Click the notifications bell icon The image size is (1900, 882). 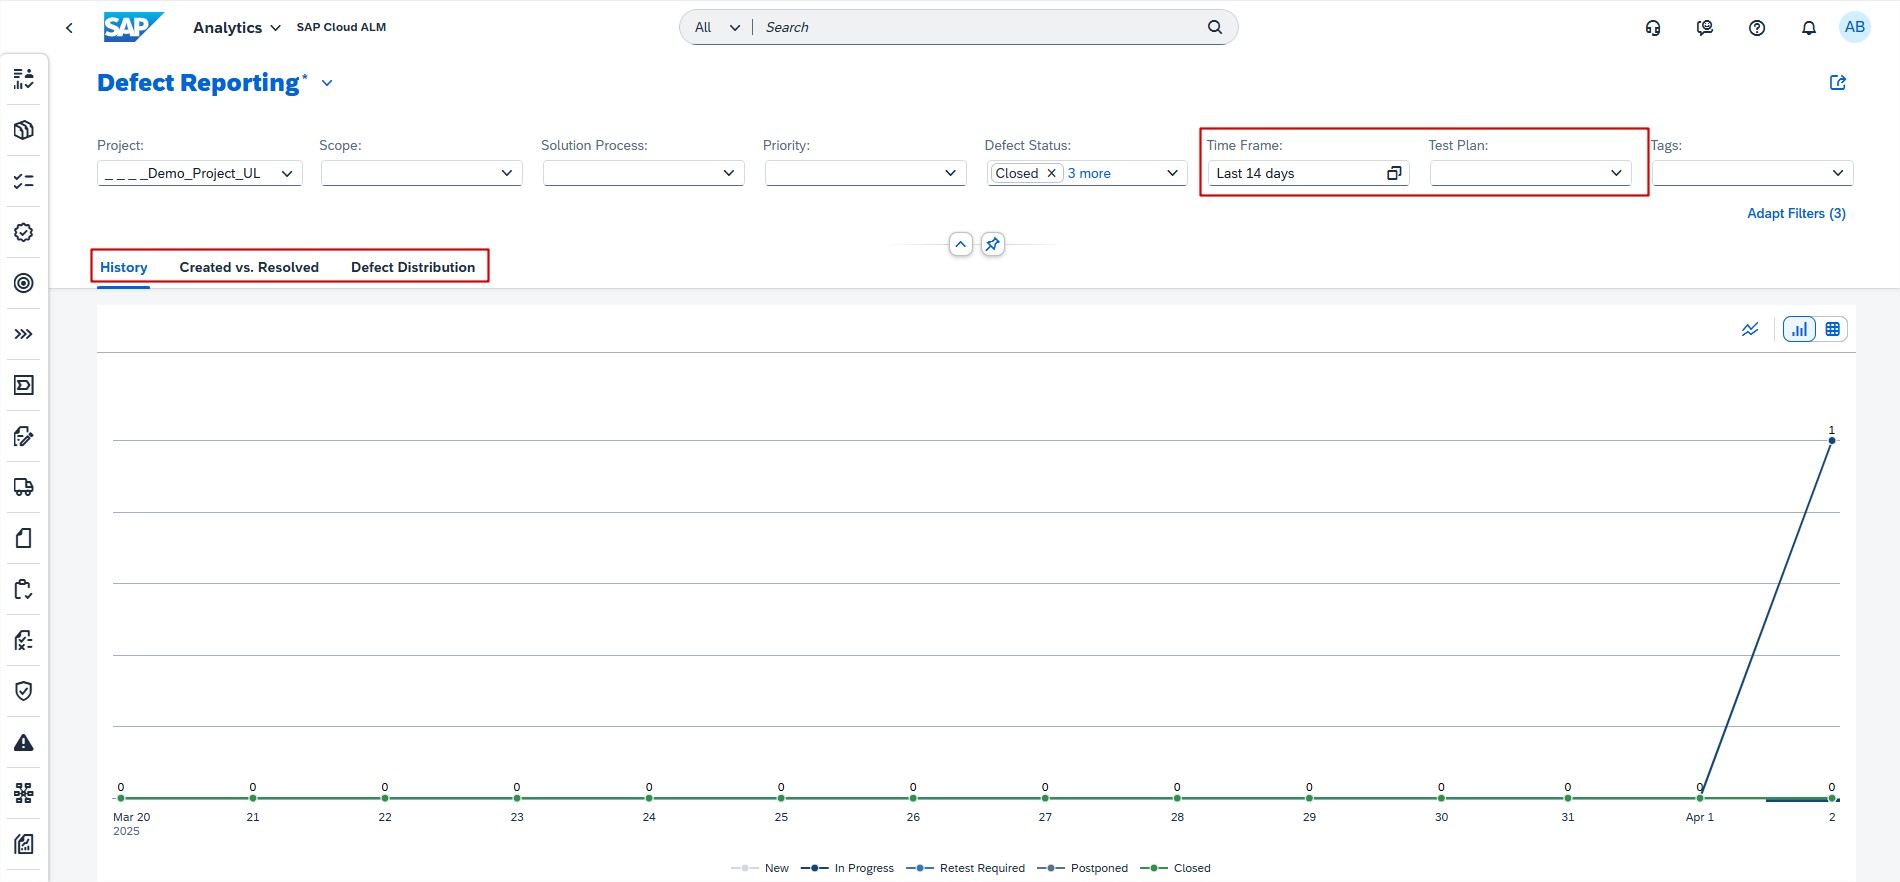pyautogui.click(x=1808, y=28)
